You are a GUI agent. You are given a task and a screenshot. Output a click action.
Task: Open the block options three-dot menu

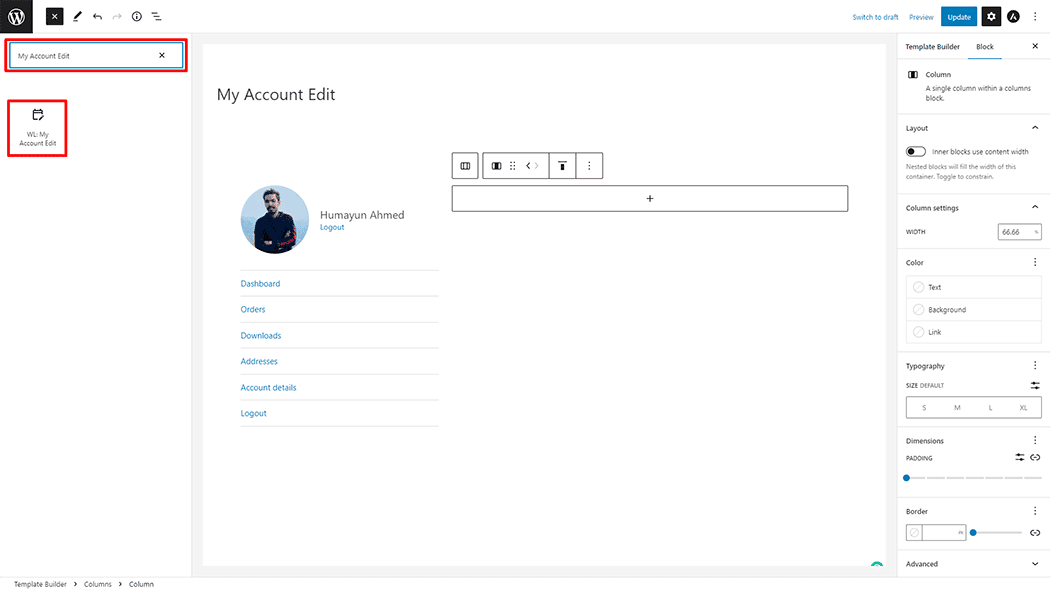pos(589,165)
